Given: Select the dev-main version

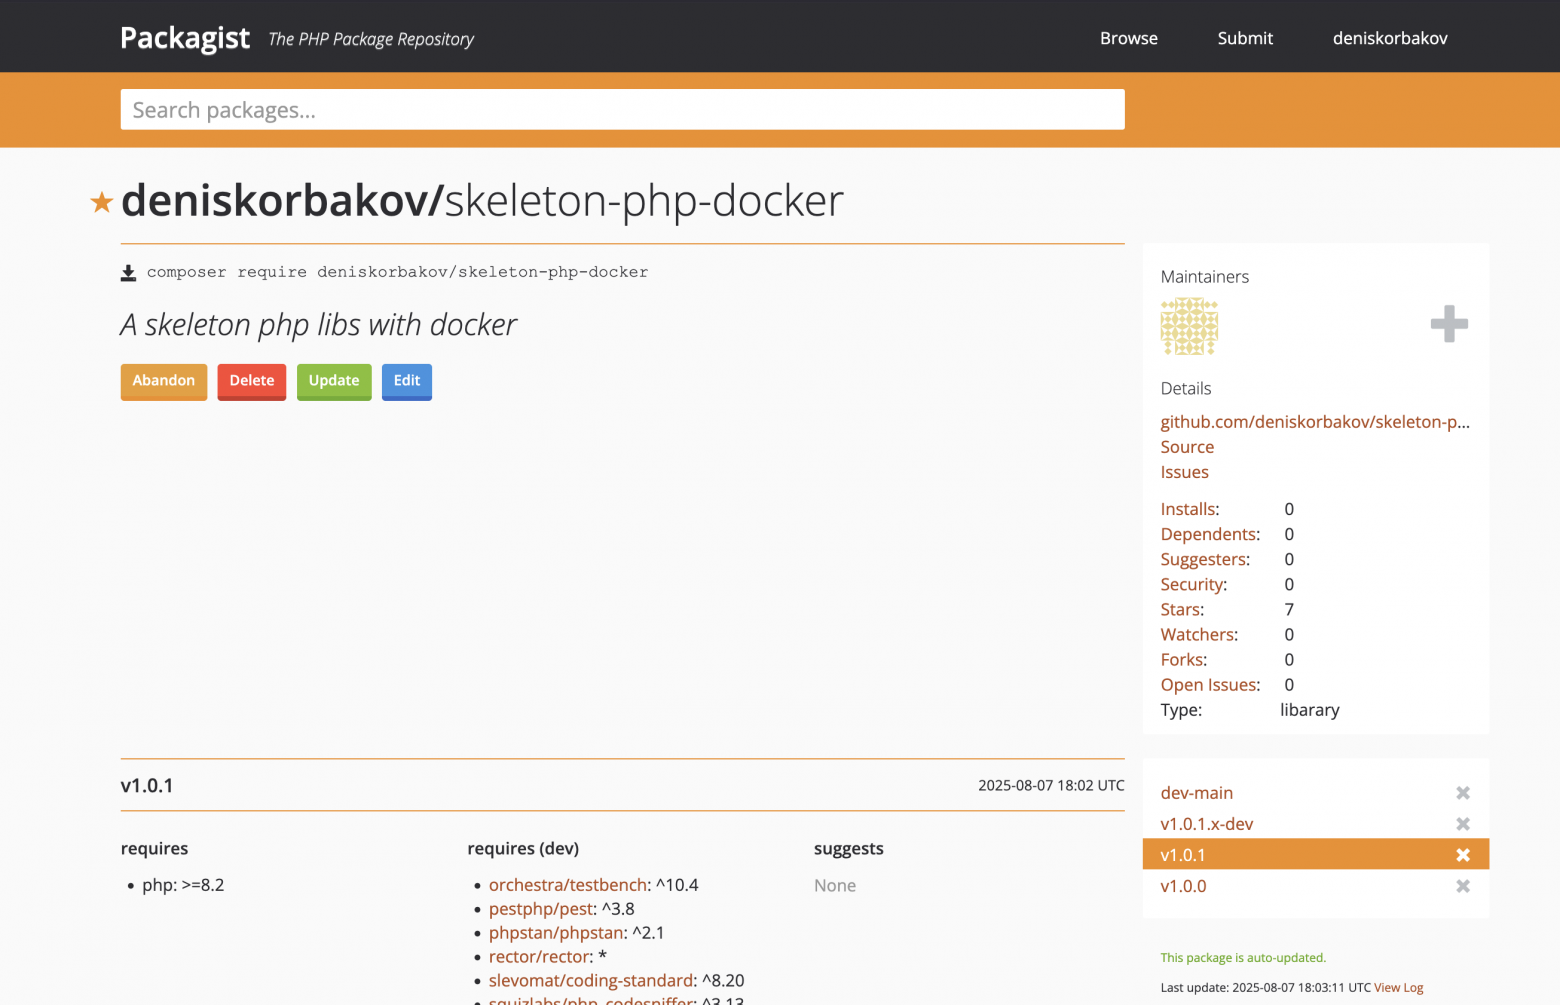Looking at the screenshot, I should click(1197, 793).
